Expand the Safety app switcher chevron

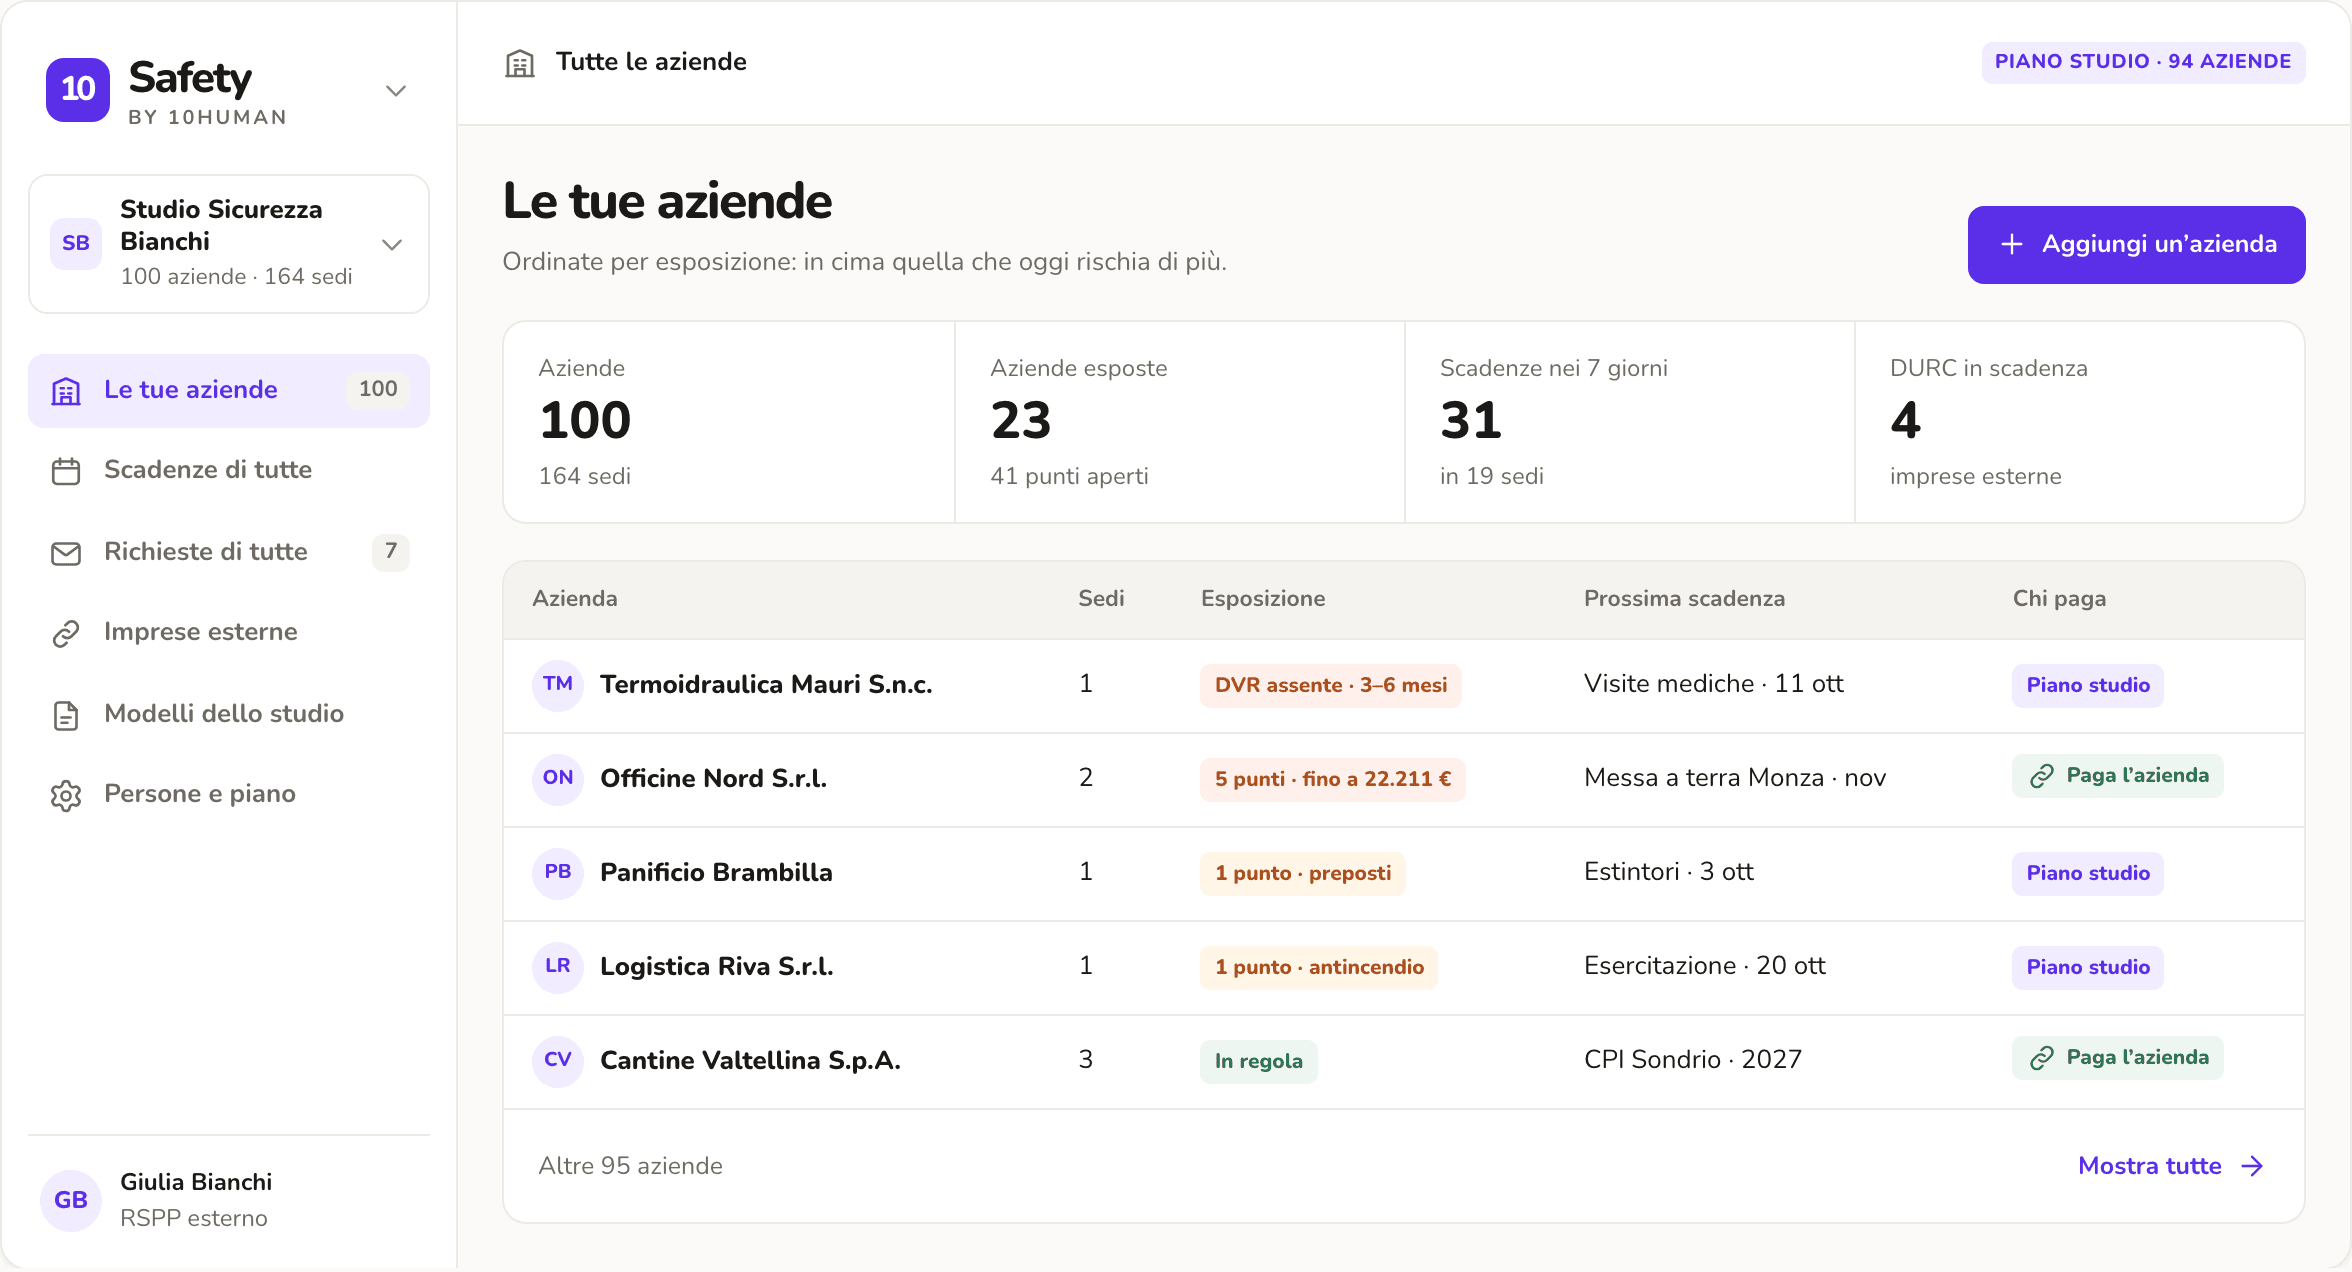tap(396, 91)
